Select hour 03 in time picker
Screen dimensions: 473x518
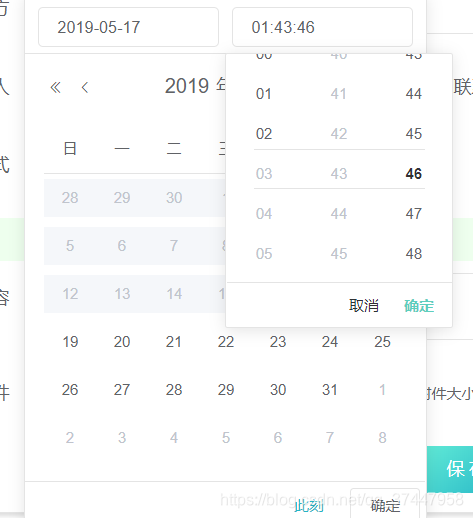264,174
